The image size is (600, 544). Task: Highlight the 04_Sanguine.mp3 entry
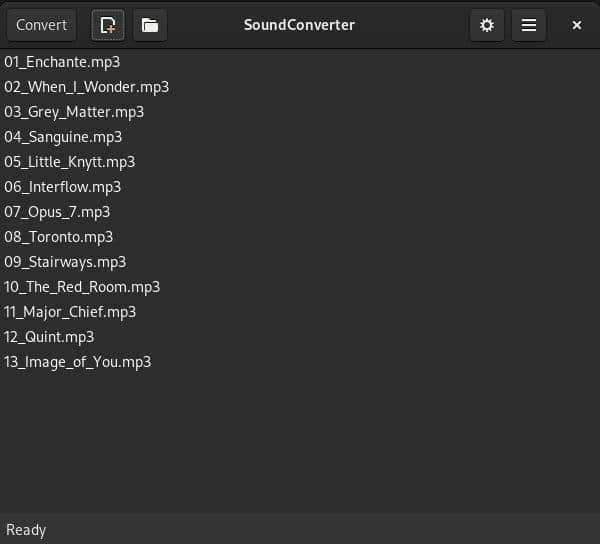point(63,137)
